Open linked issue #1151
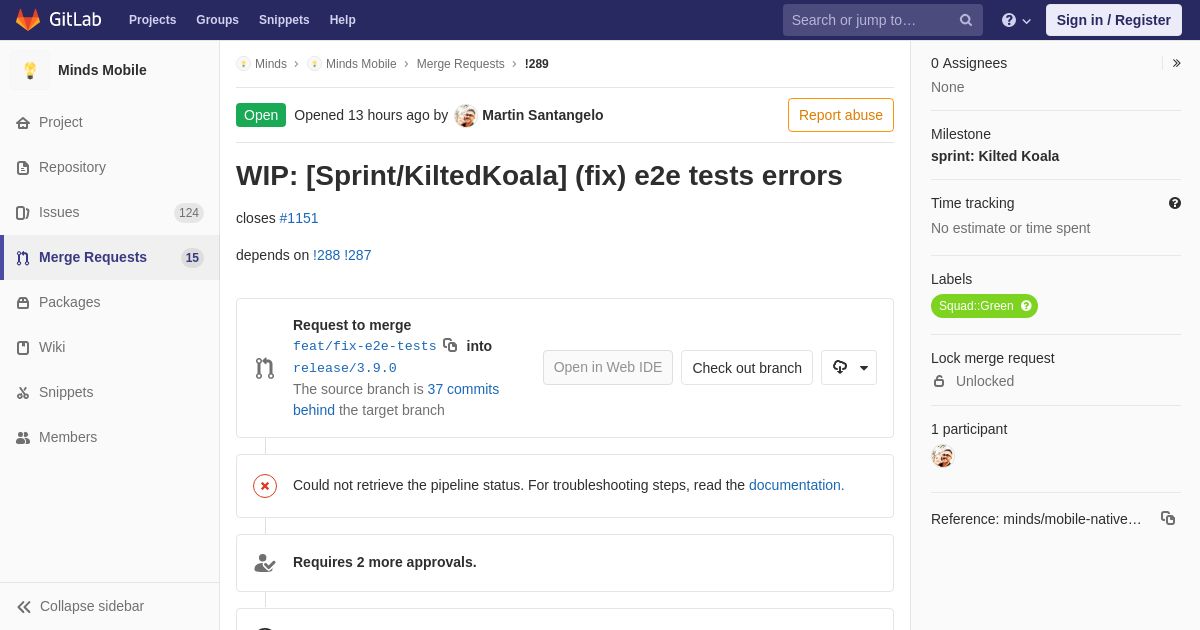 tap(299, 218)
